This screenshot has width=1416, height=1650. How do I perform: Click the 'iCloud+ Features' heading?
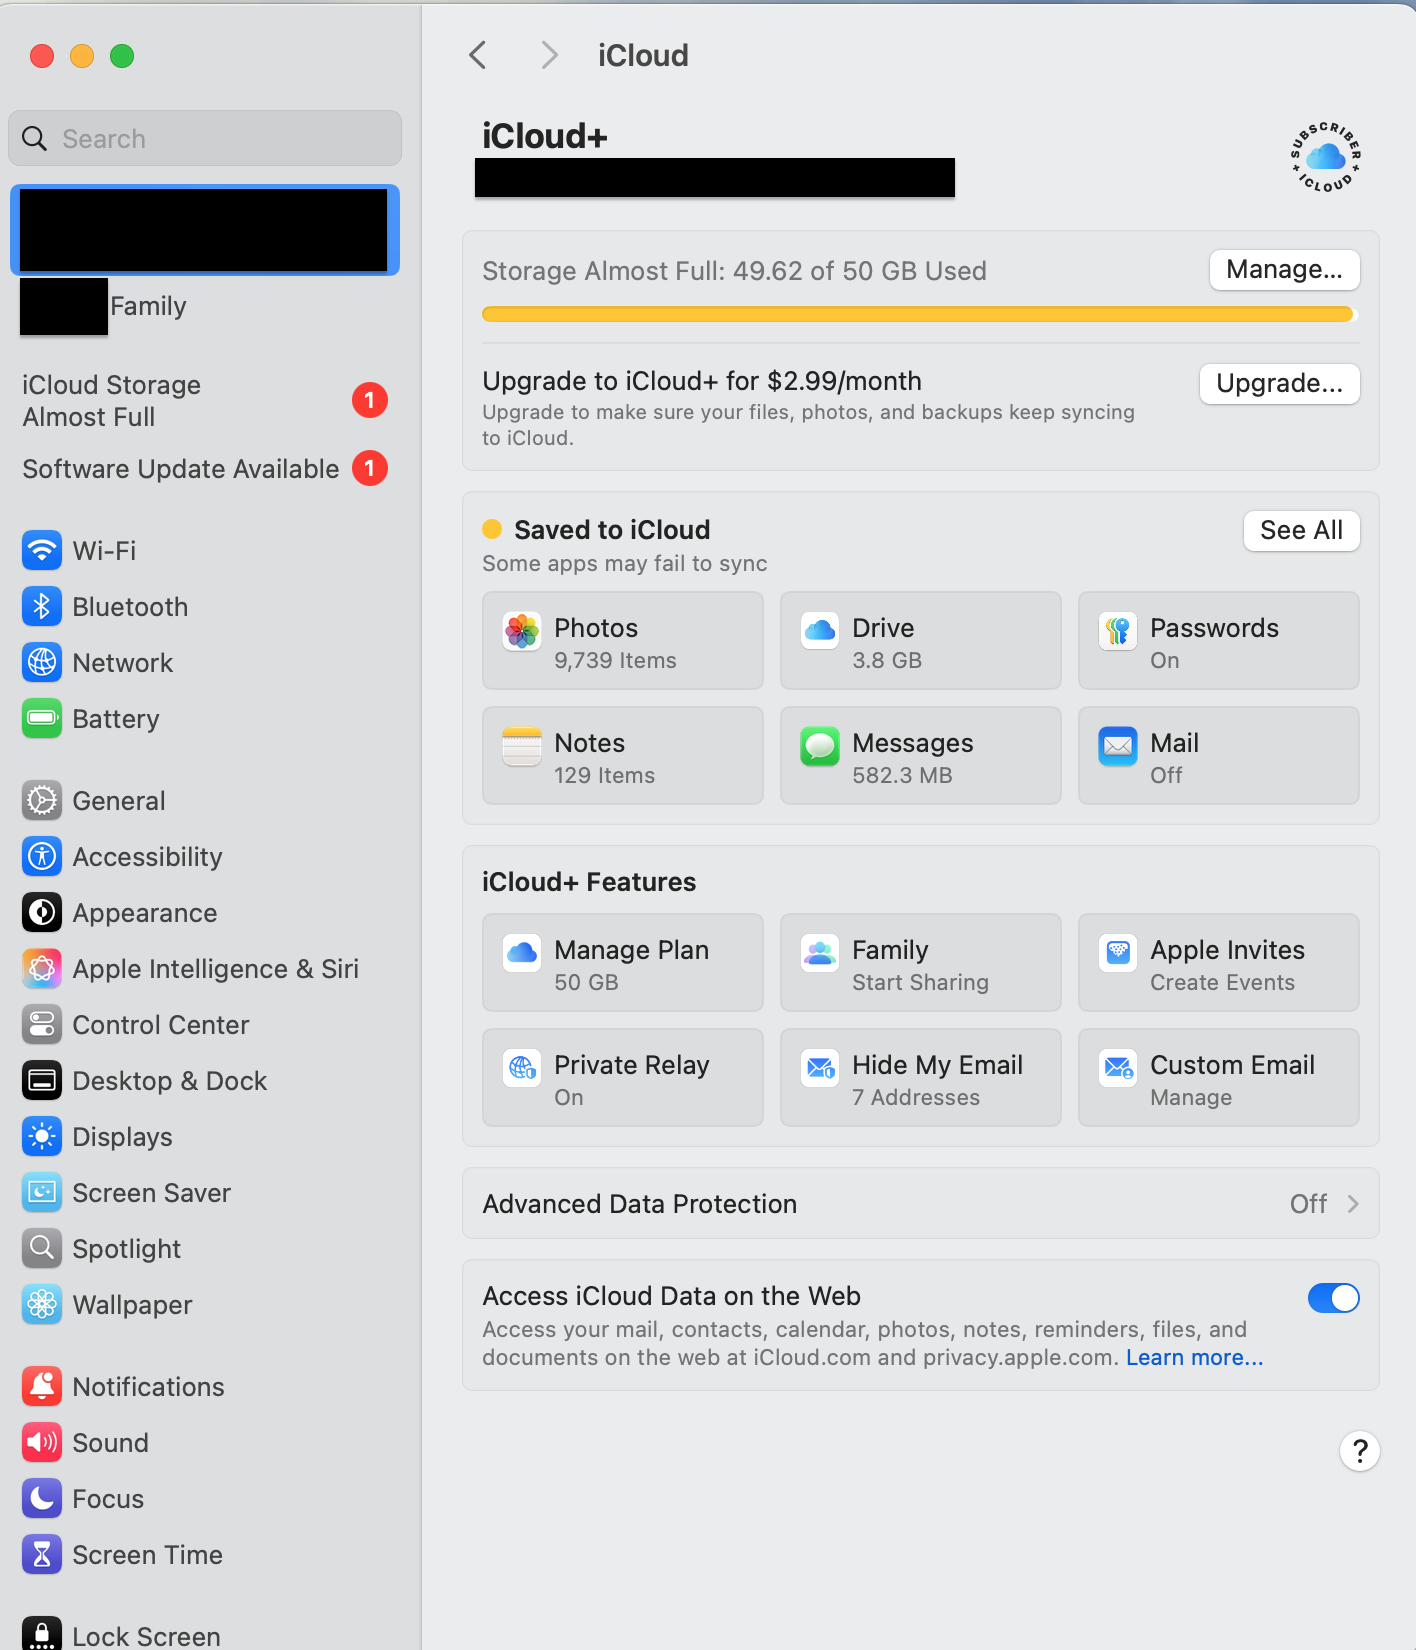tap(589, 882)
